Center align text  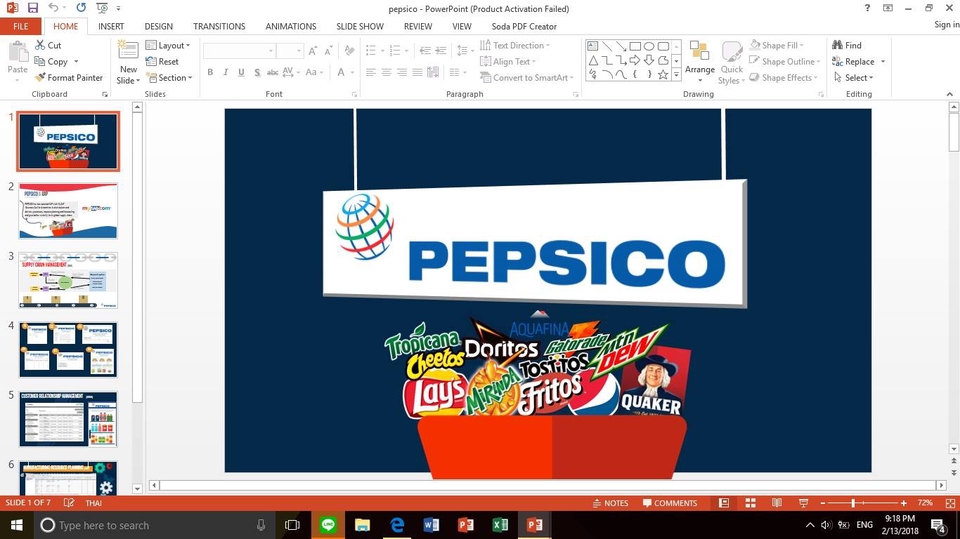coord(386,72)
